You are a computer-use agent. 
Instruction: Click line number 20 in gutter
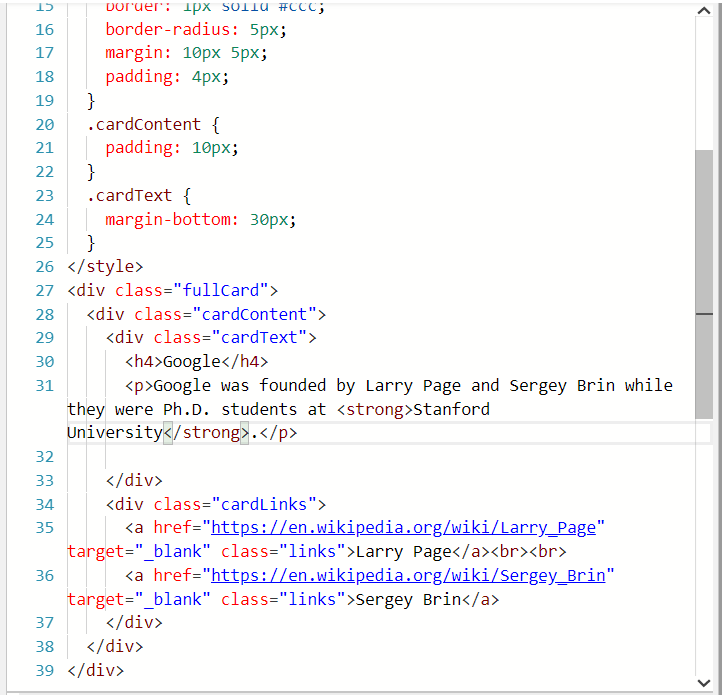(x=45, y=124)
